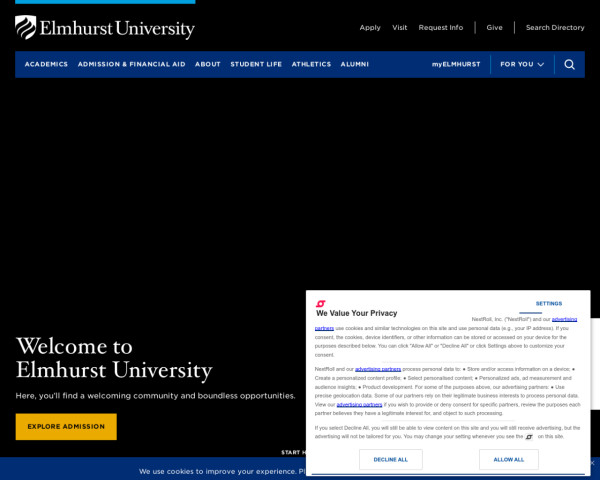Click the NextRoll logo in privacy popup
This screenshot has width=600, height=480.
click(320, 304)
